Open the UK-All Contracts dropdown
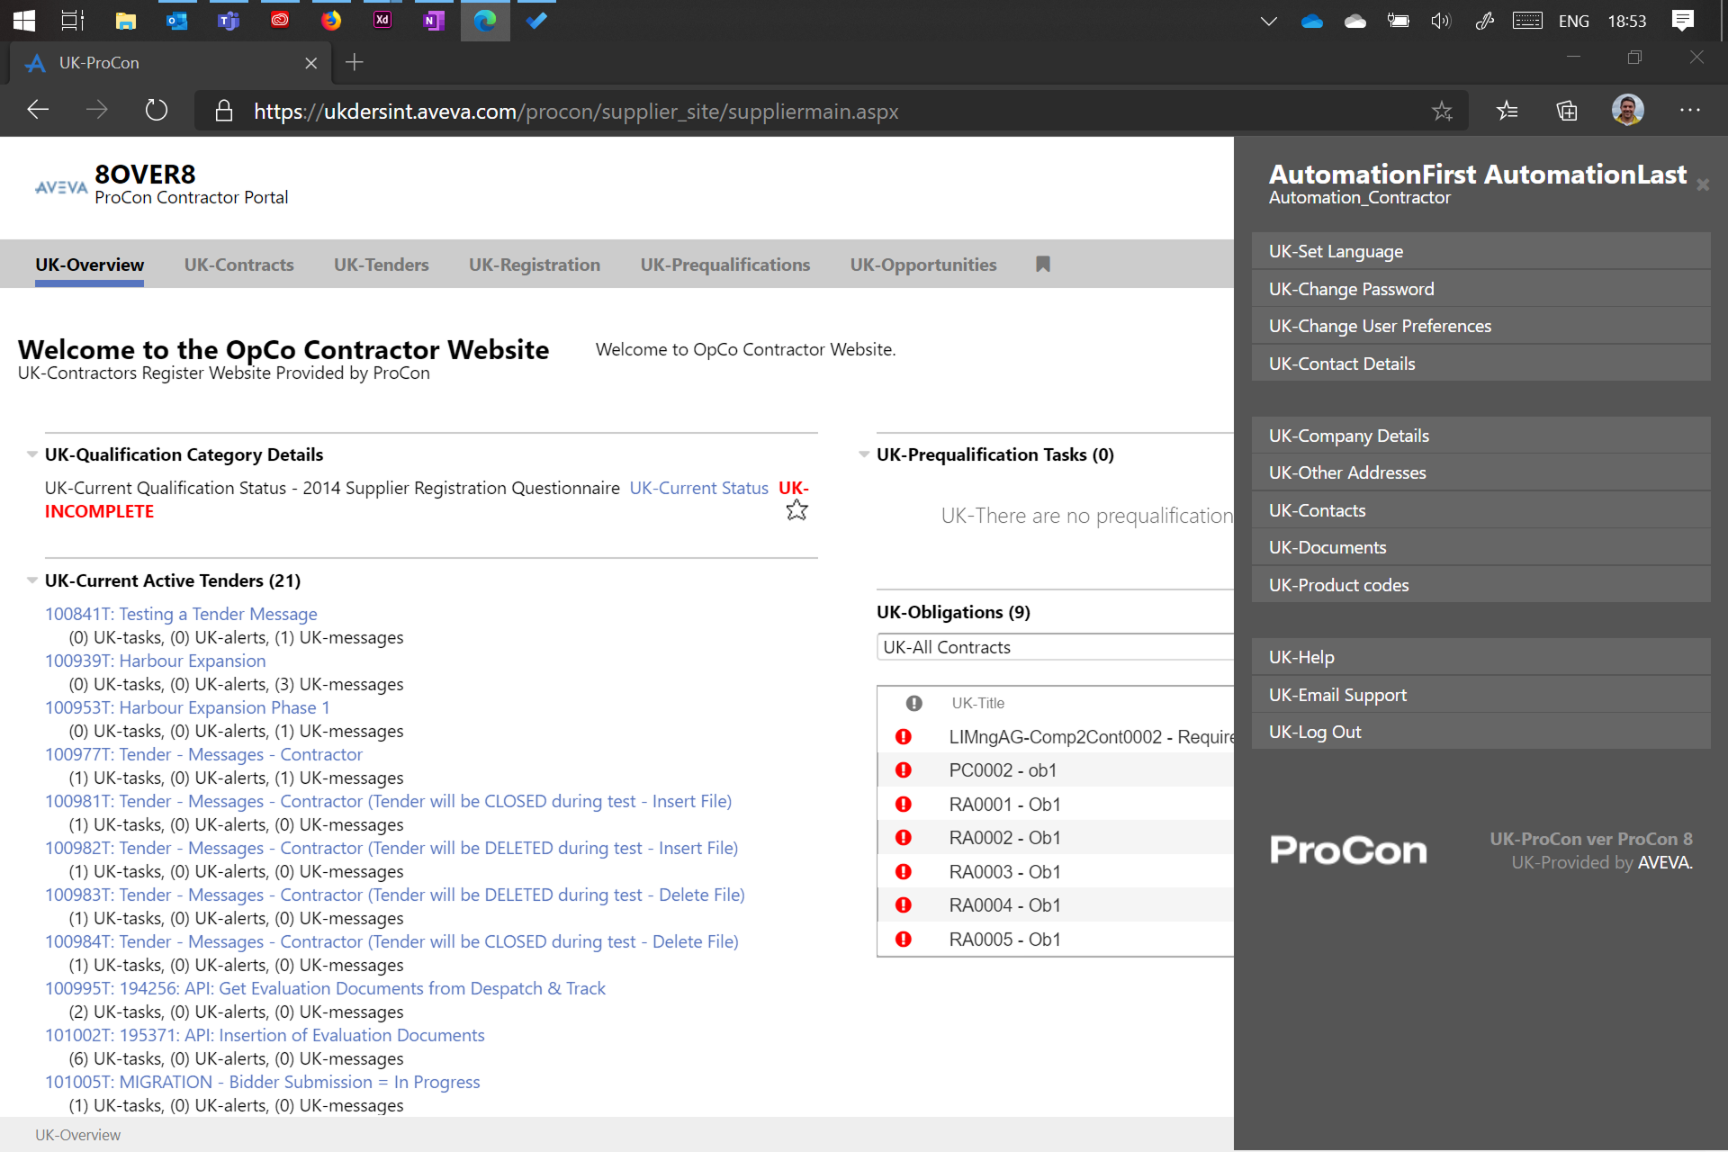The image size is (1728, 1152). pos(1055,647)
